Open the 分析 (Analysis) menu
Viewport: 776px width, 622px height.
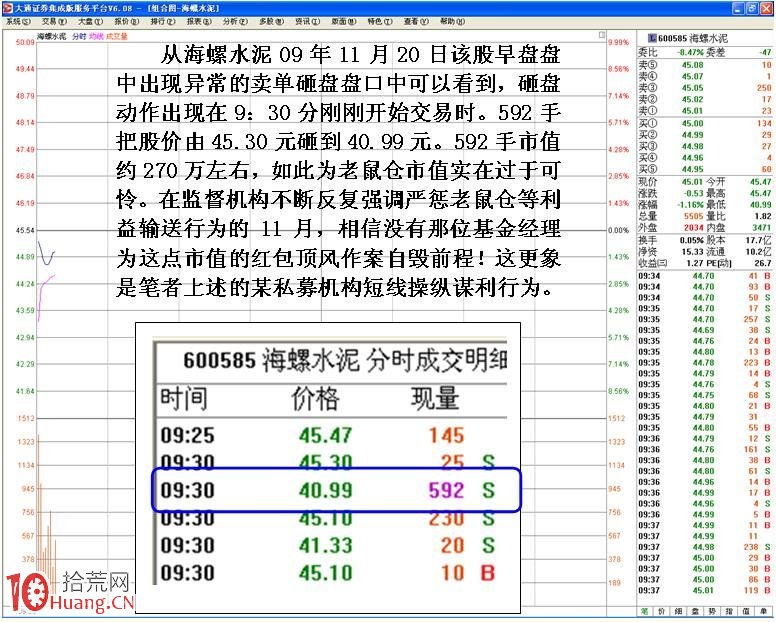[234, 21]
